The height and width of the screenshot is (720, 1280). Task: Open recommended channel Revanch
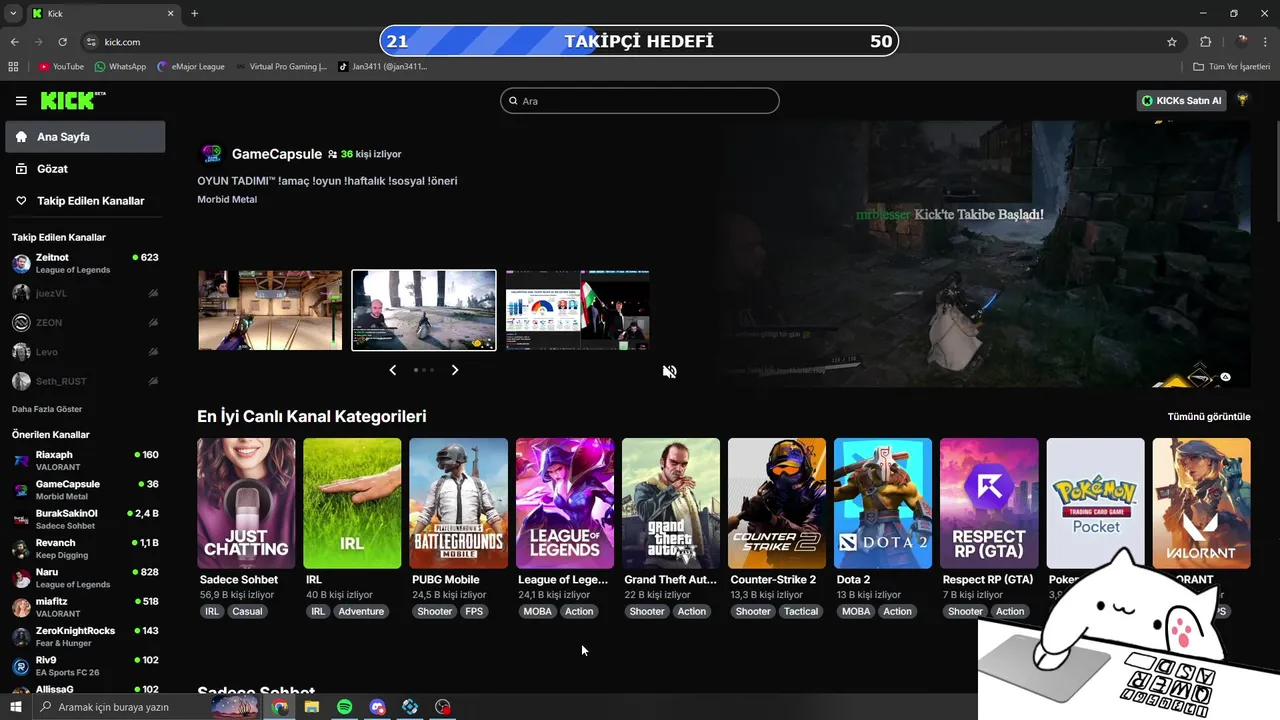85,548
